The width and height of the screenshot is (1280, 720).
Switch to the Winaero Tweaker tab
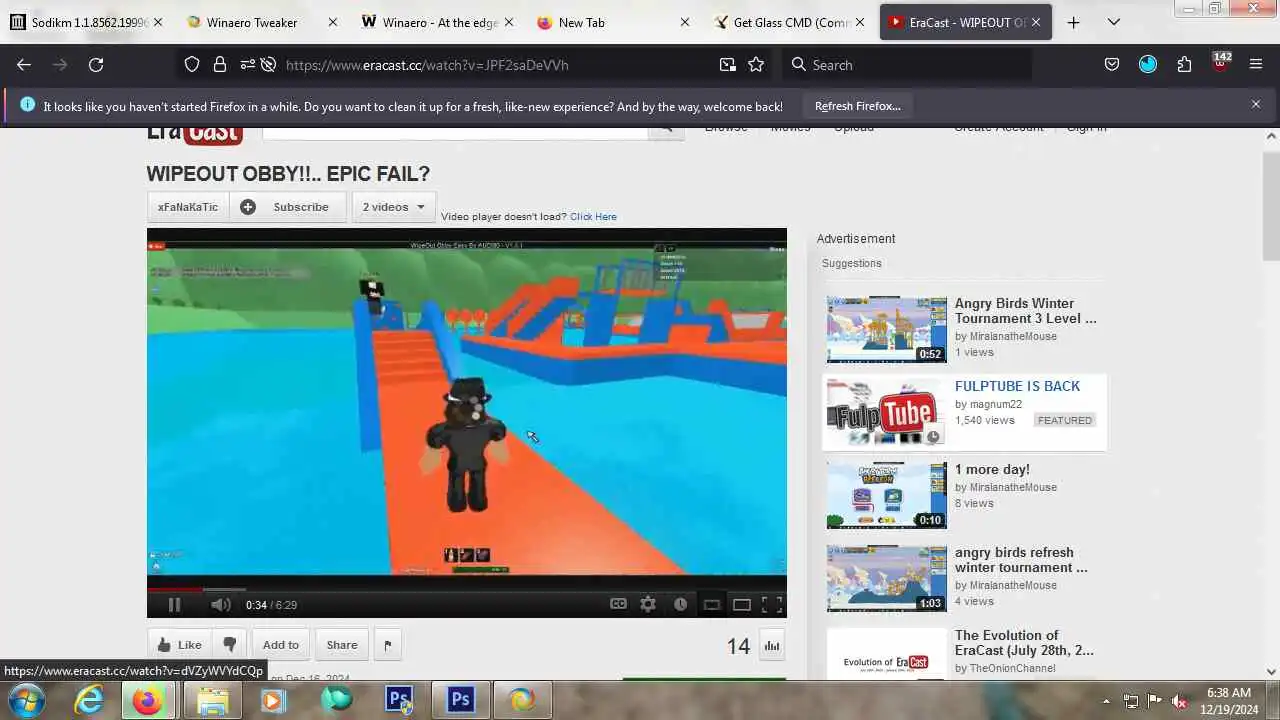coord(260,22)
